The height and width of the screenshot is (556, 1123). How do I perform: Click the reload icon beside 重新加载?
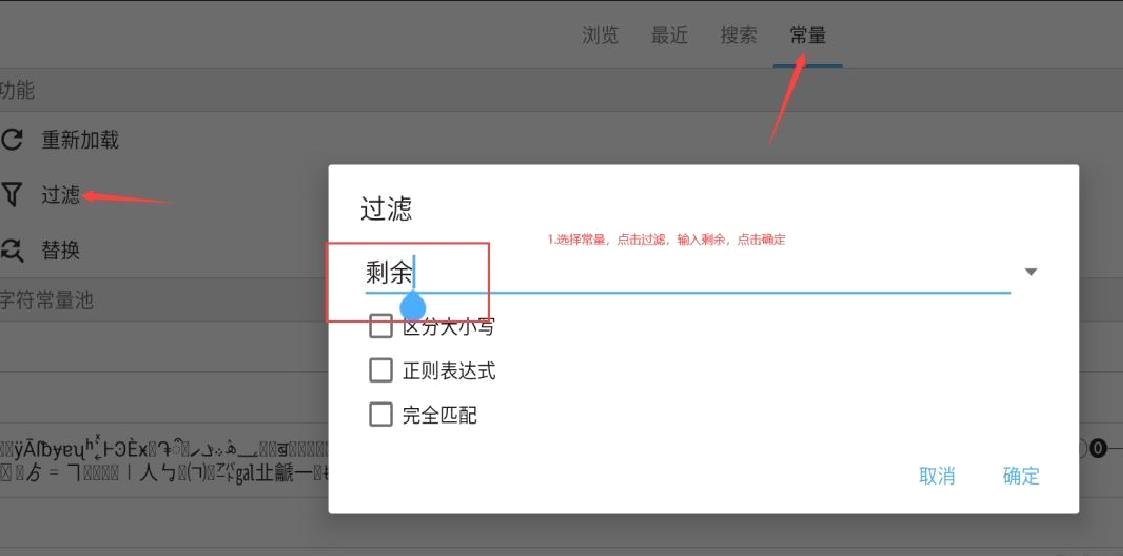(11, 140)
